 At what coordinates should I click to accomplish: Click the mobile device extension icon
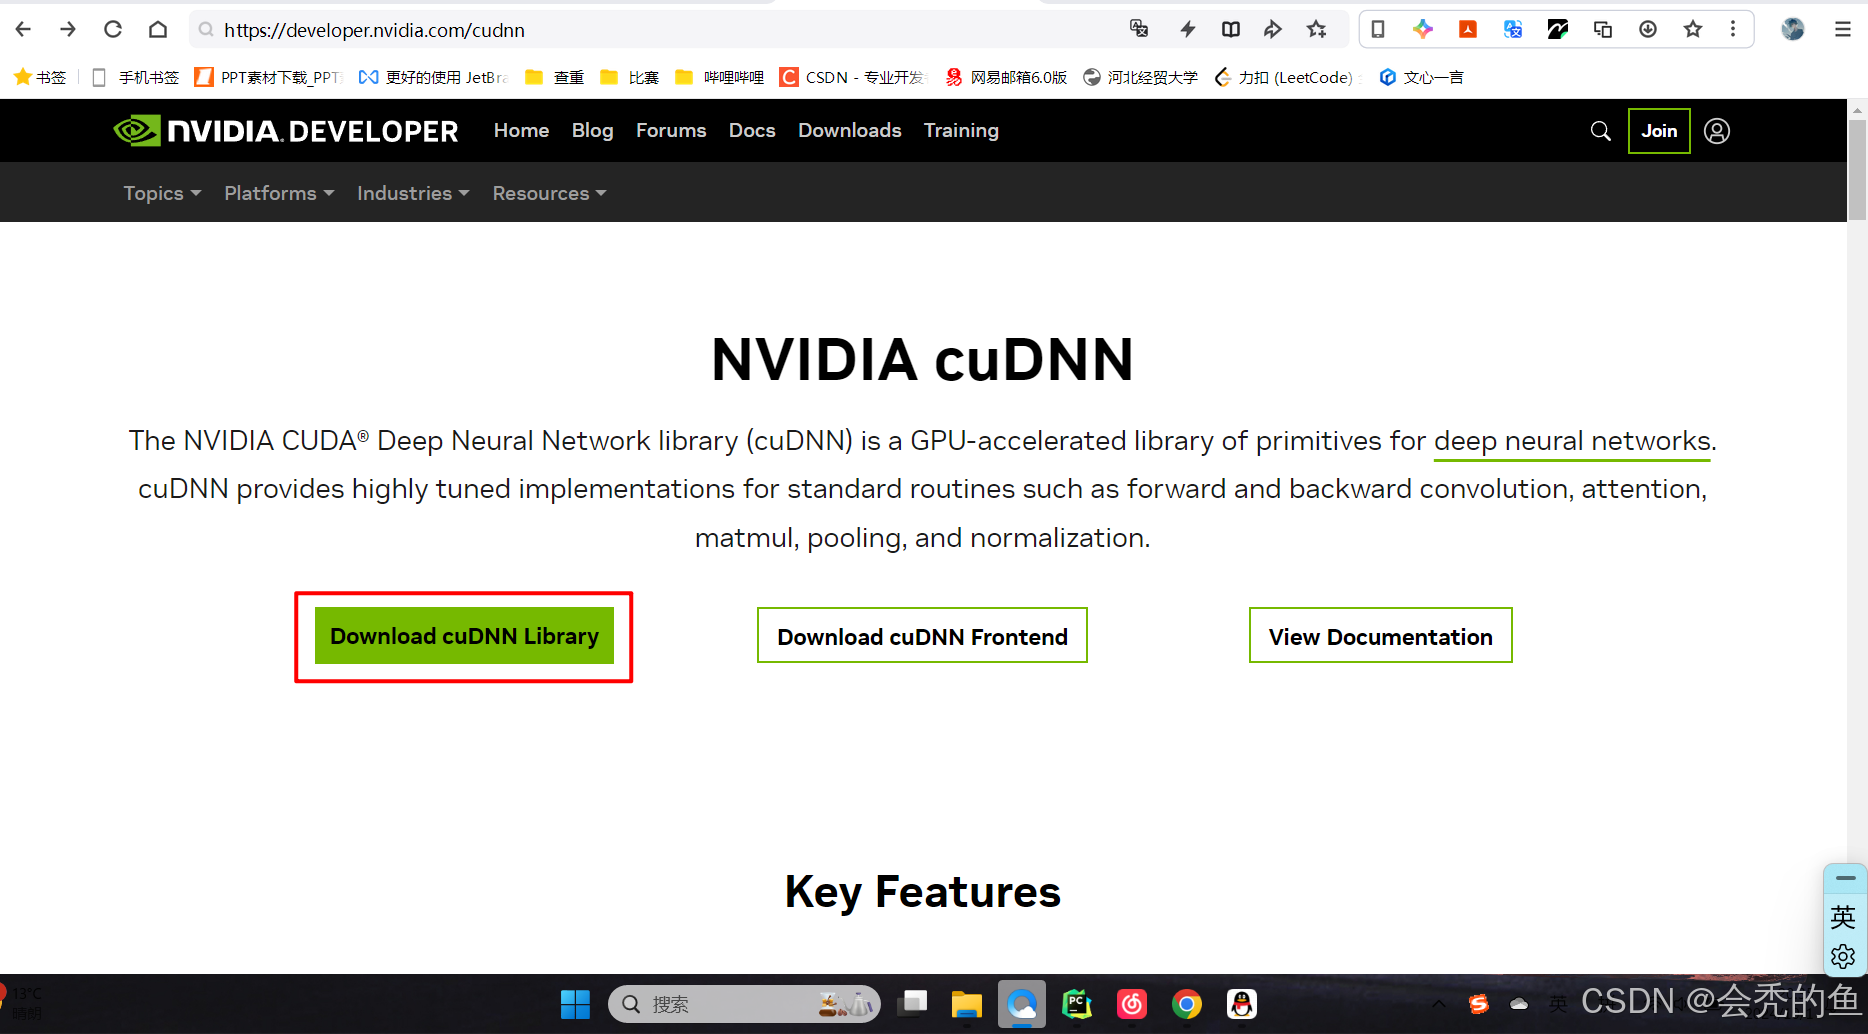point(1378,29)
